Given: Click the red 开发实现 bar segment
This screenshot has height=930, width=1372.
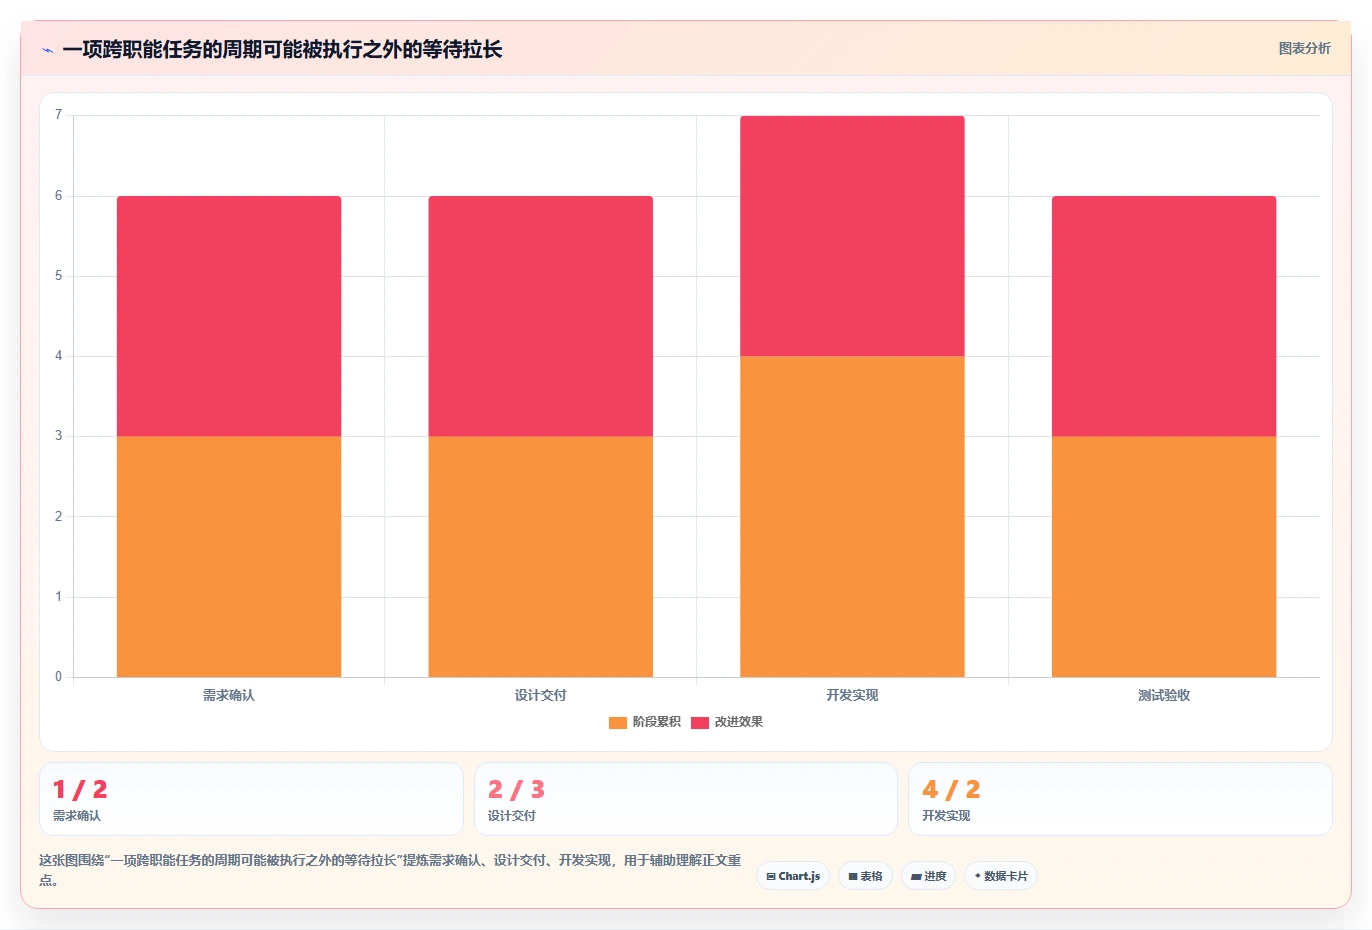Looking at the screenshot, I should 852,236.
